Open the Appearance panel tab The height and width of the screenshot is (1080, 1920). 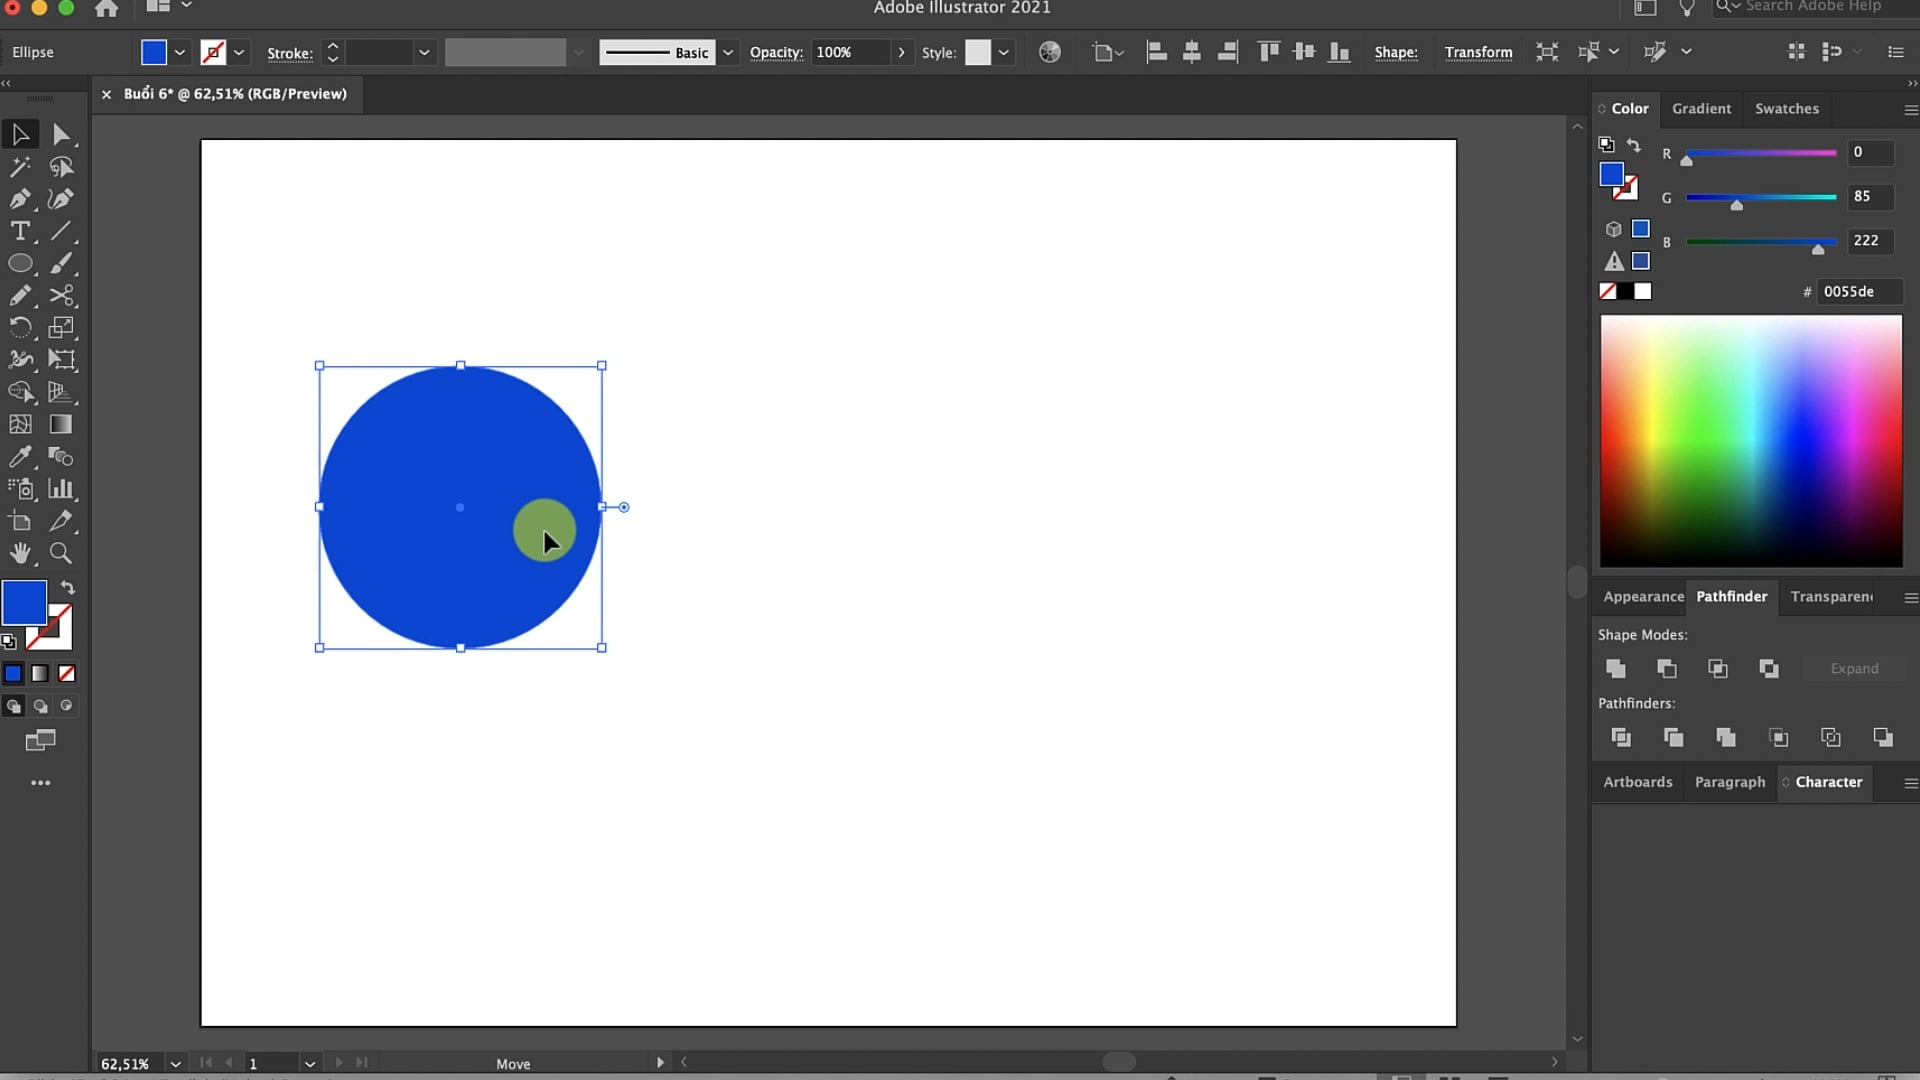(1642, 597)
